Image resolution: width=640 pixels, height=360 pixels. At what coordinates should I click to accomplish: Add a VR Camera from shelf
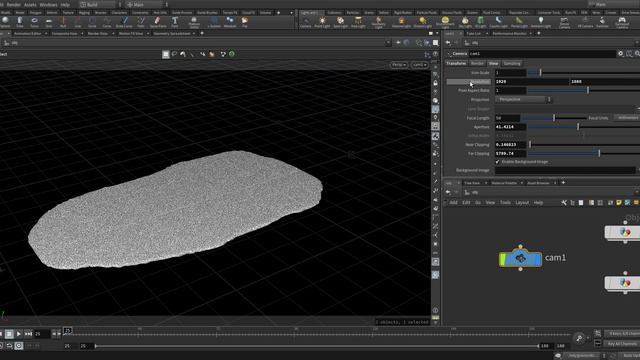point(585,22)
